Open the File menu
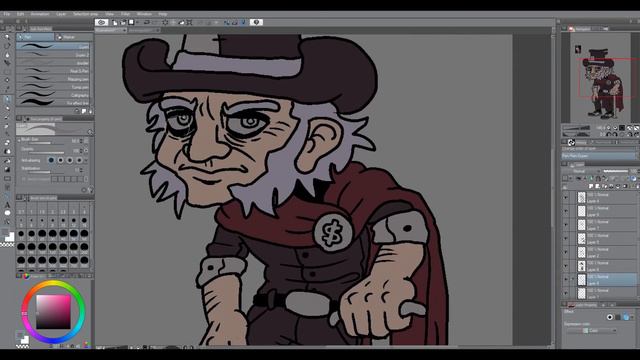The image size is (640, 360). (x=7, y=14)
